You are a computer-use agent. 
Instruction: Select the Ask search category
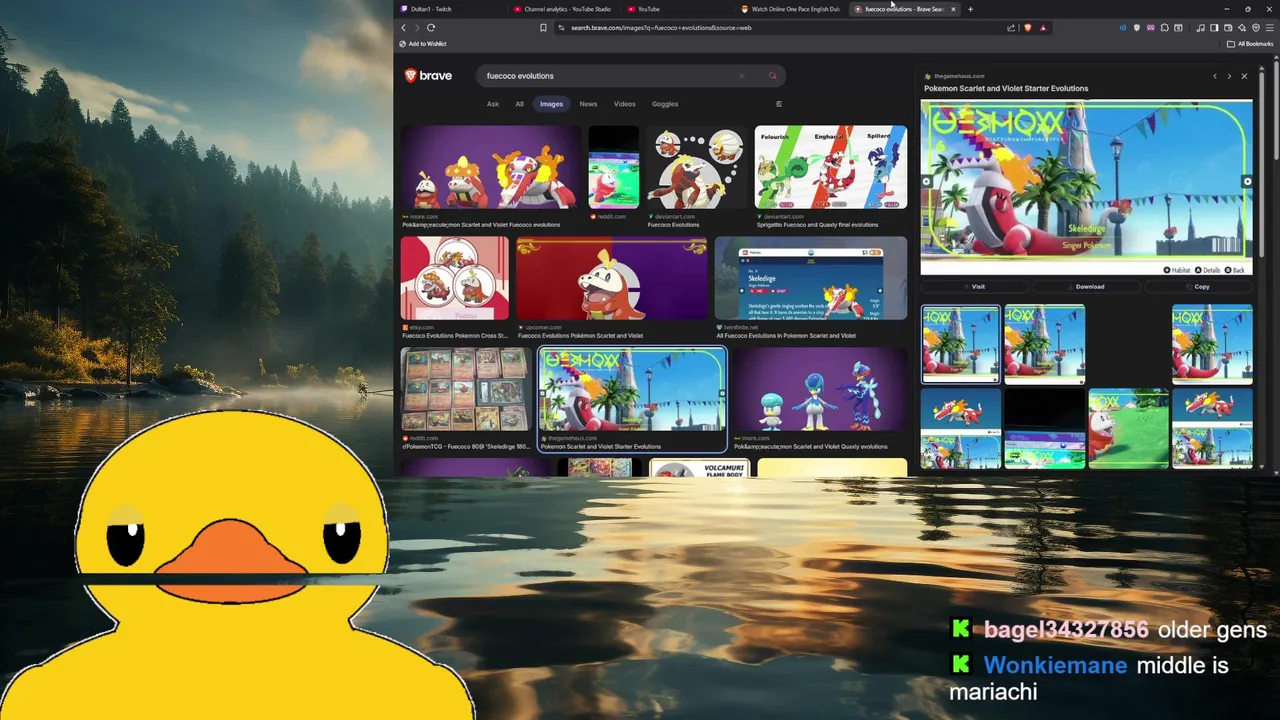tap(493, 104)
